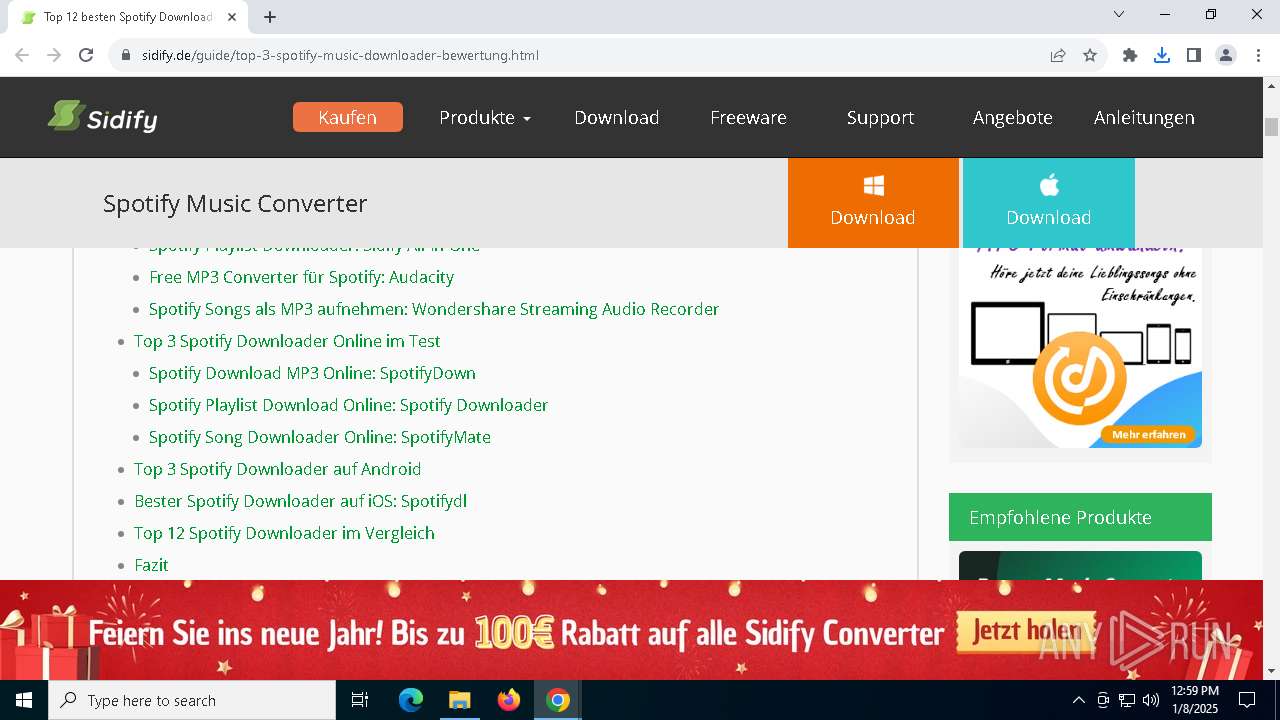Open File Explorer from taskbar
1280x720 pixels.
pos(459,700)
